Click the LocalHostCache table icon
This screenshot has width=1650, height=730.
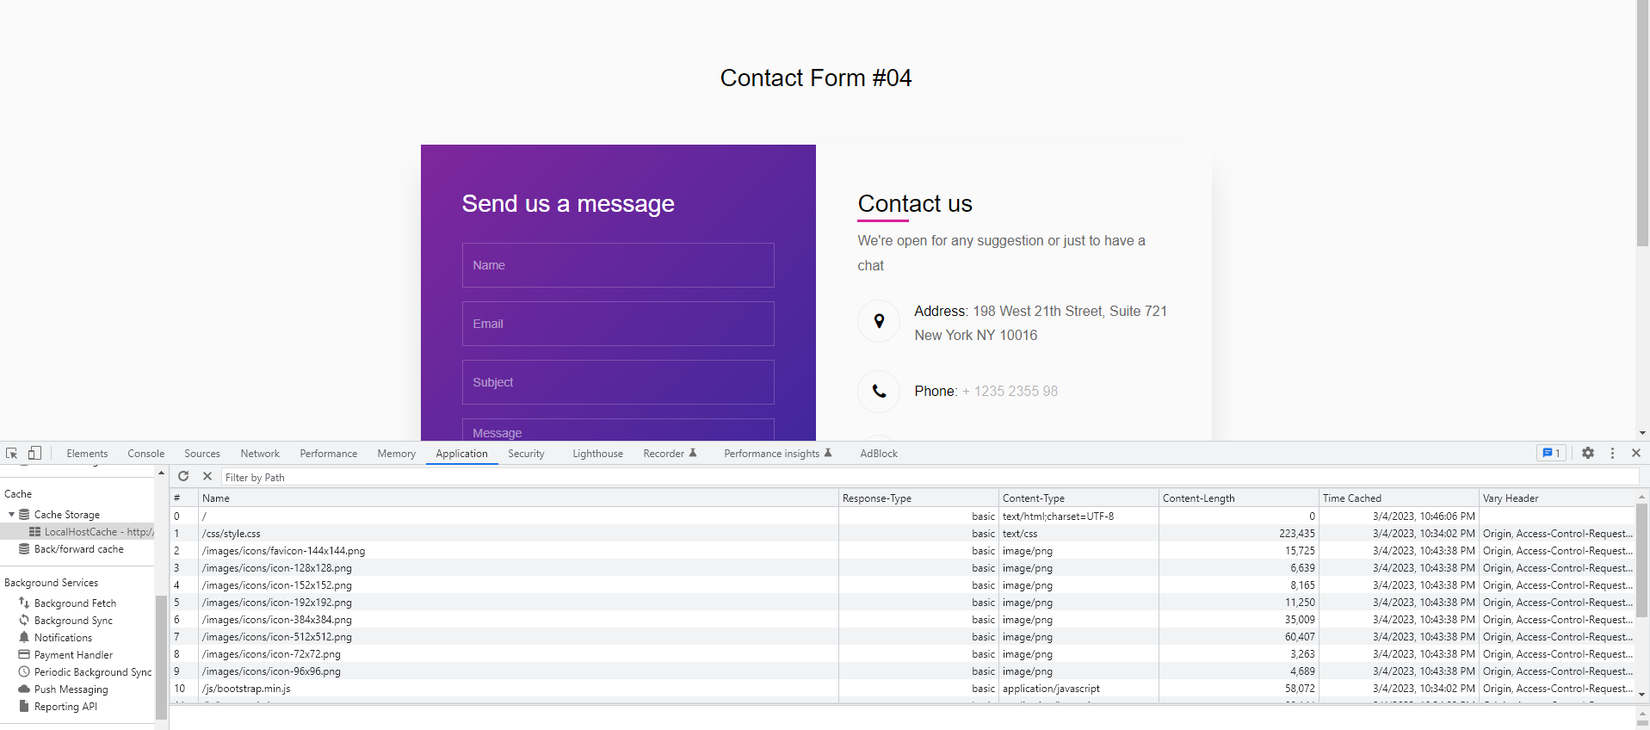35,532
